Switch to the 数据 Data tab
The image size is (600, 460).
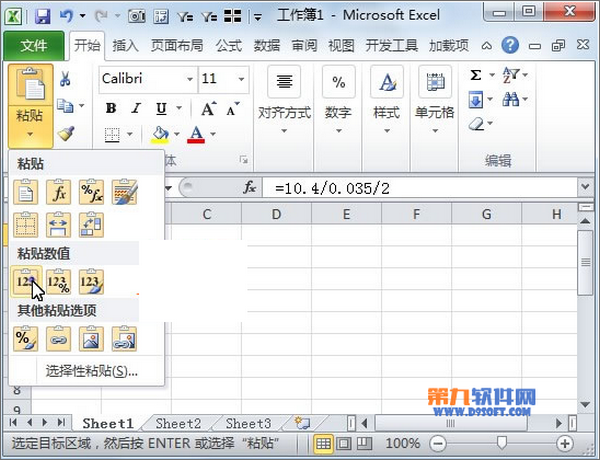[267, 46]
